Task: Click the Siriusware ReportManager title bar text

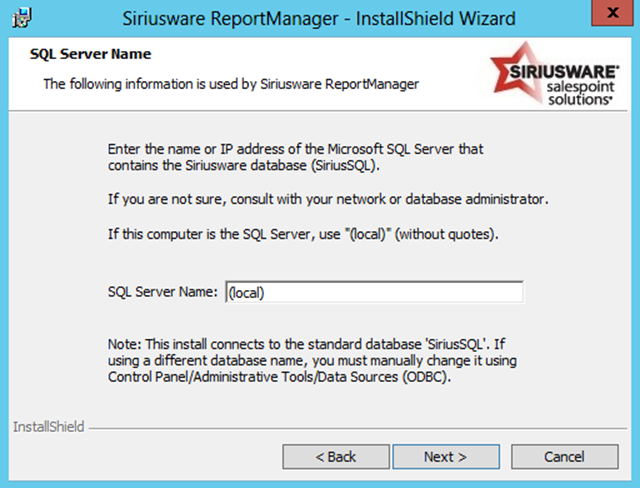Action: click(x=320, y=18)
